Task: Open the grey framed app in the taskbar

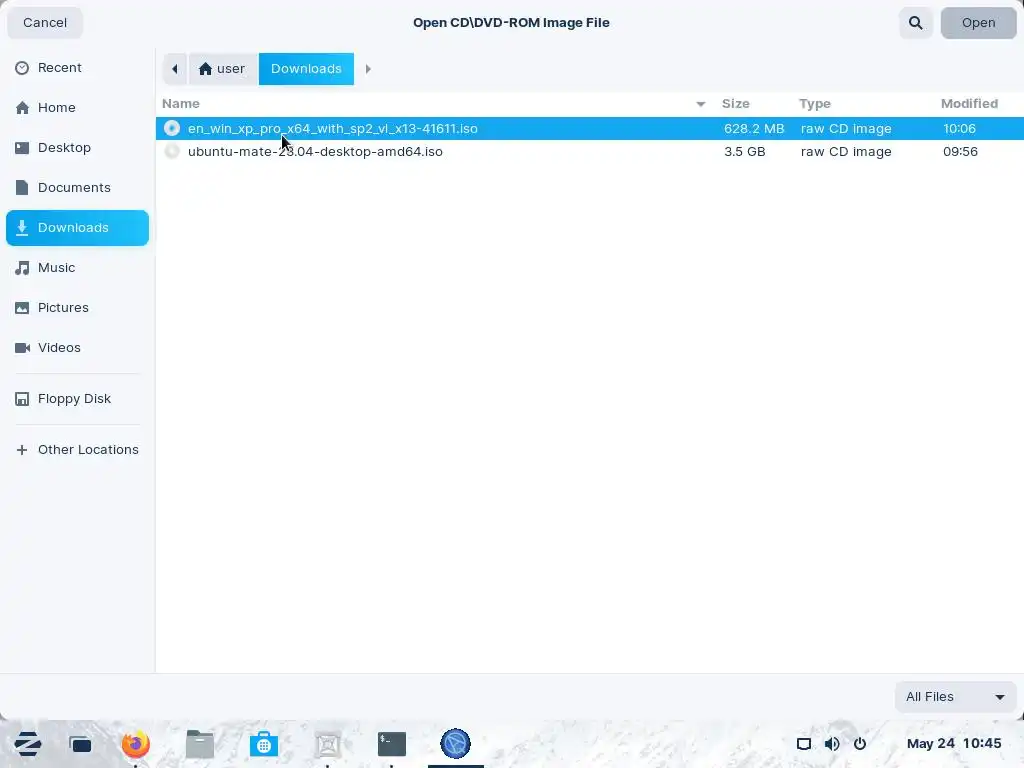Action: pyautogui.click(x=328, y=744)
